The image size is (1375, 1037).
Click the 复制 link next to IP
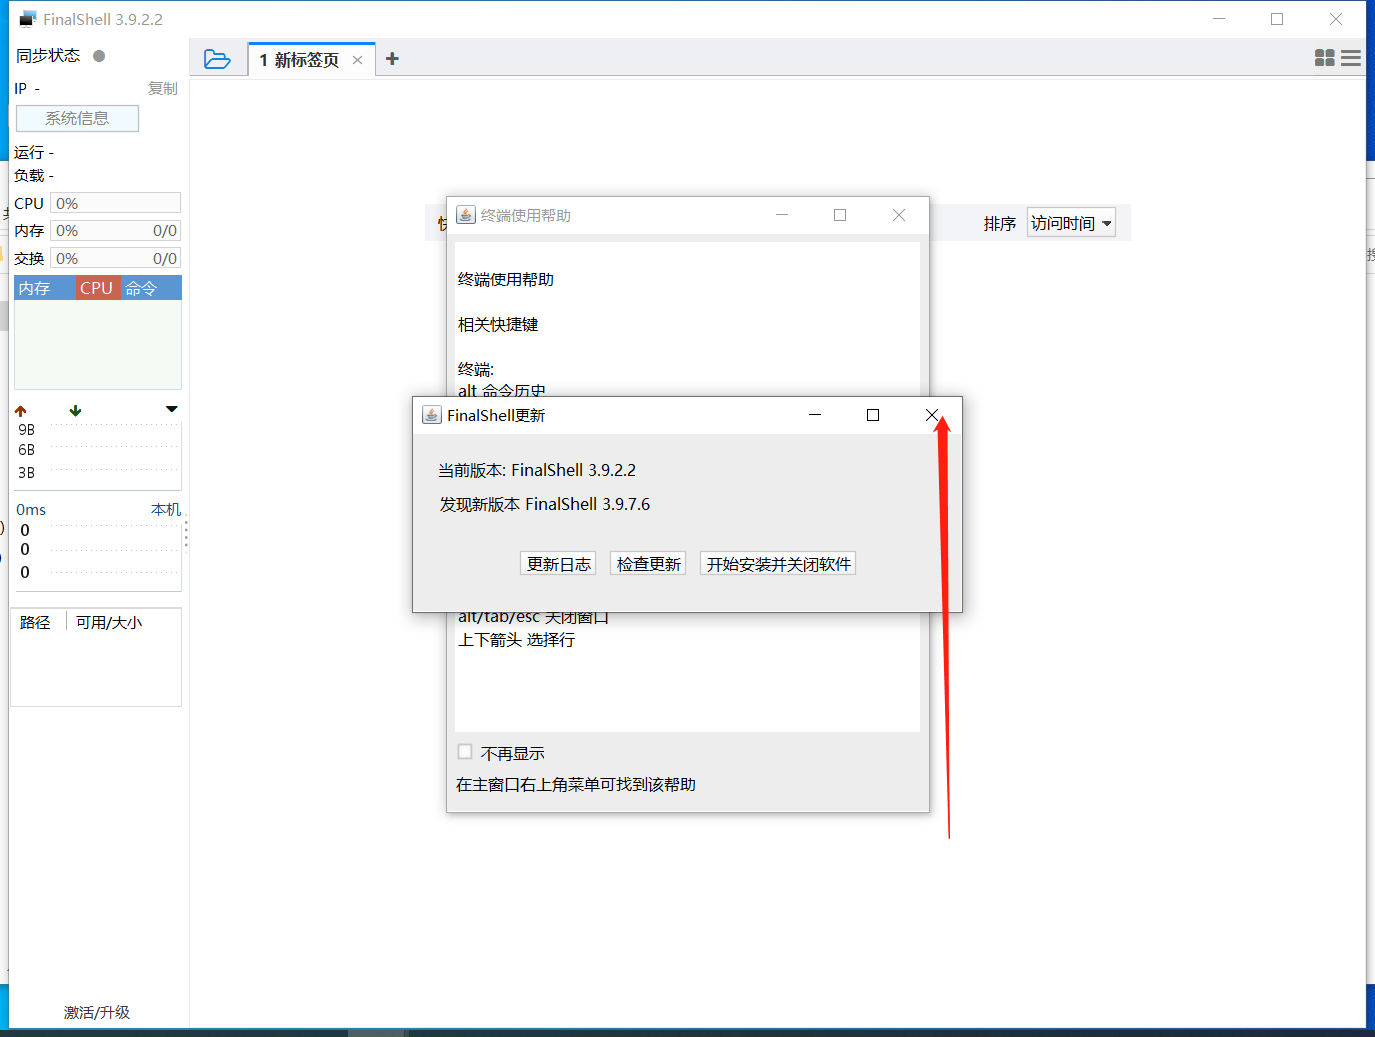coord(163,88)
